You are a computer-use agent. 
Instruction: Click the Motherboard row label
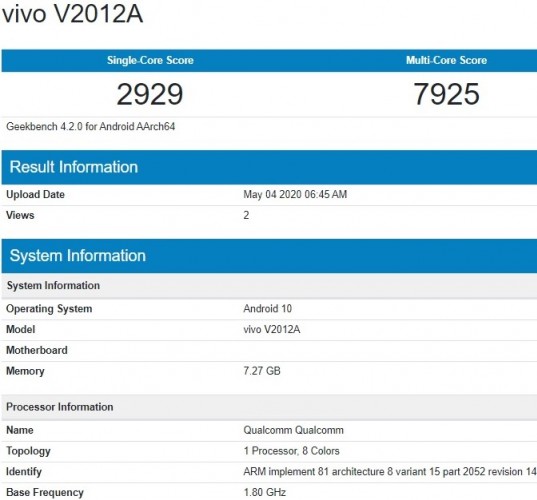click(x=37, y=350)
